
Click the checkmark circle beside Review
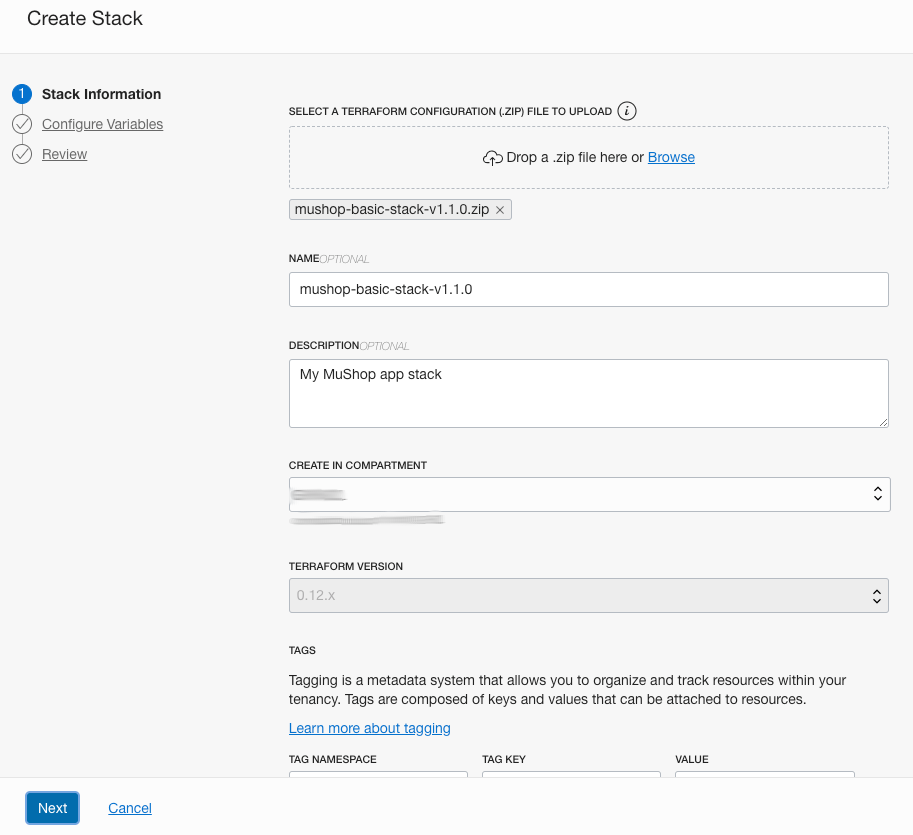[22, 154]
